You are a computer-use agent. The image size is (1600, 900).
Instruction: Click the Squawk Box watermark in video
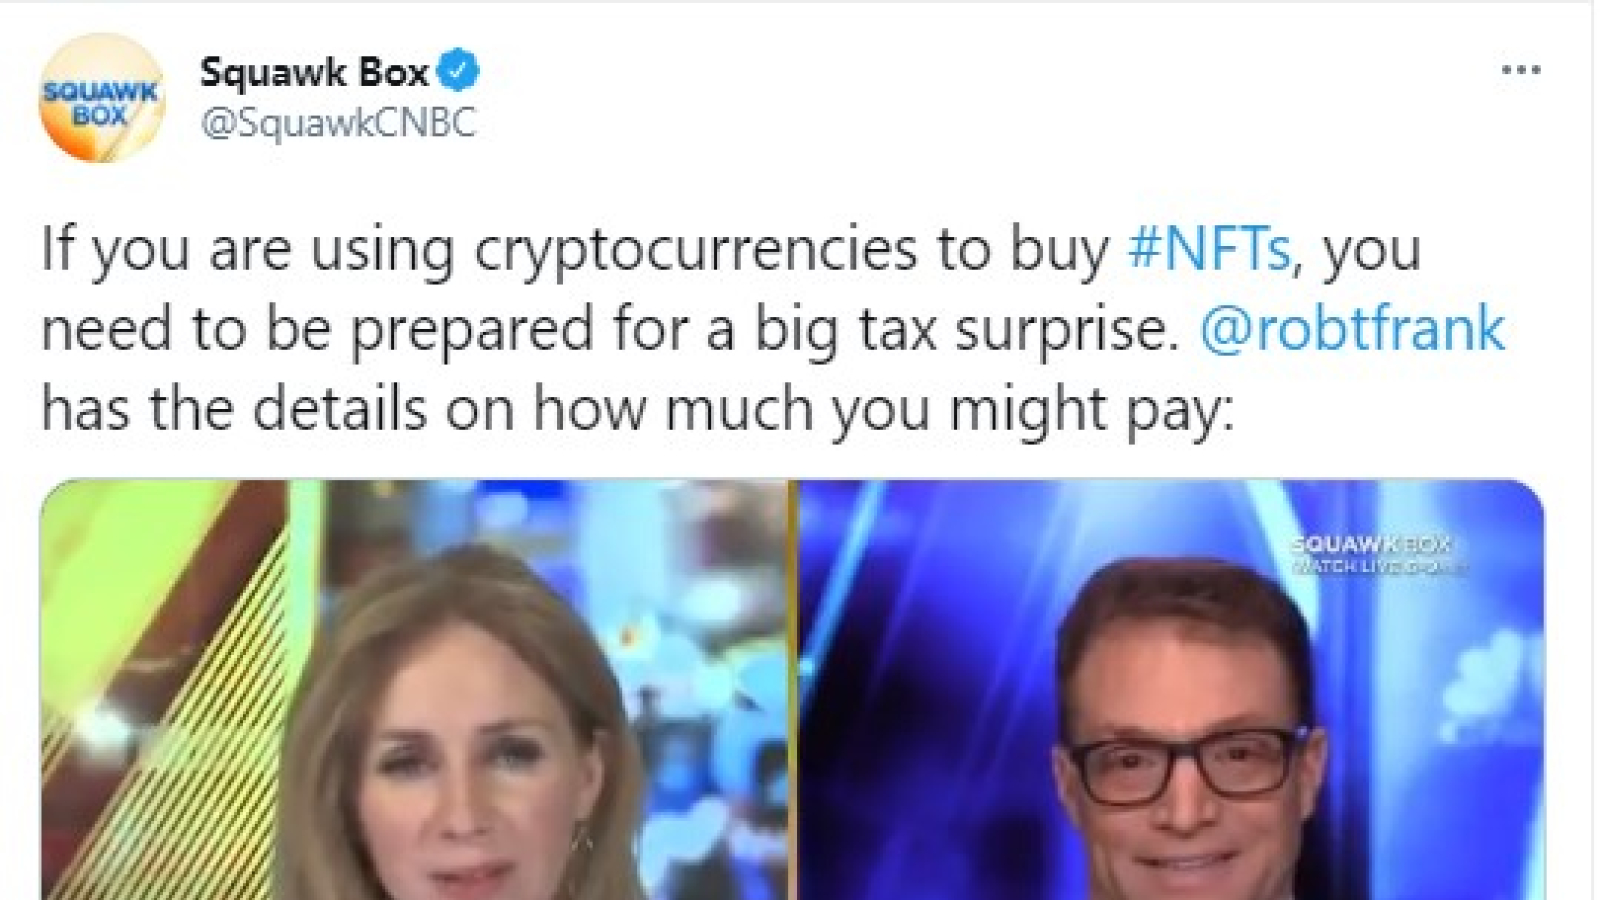click(1370, 545)
